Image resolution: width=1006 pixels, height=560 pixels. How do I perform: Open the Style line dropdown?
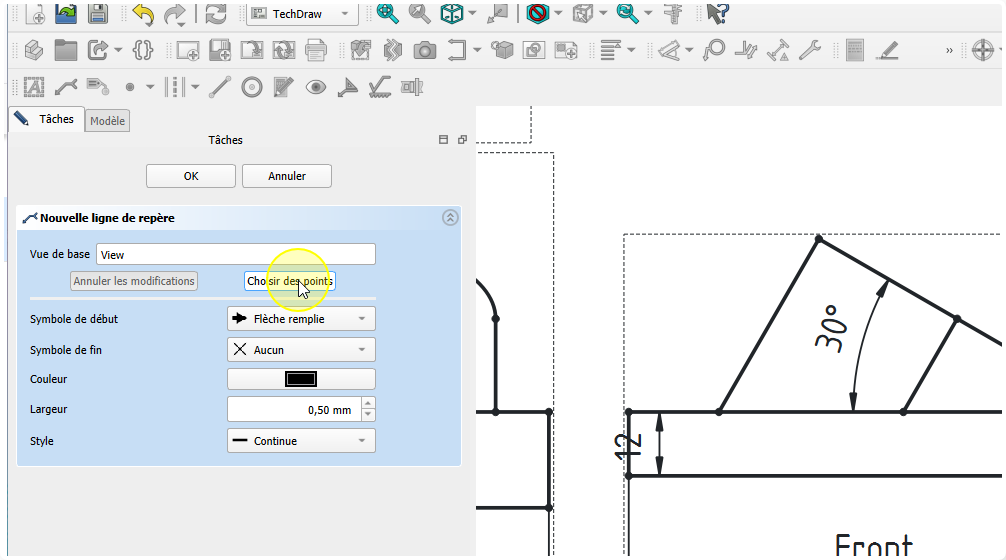pyautogui.click(x=302, y=441)
